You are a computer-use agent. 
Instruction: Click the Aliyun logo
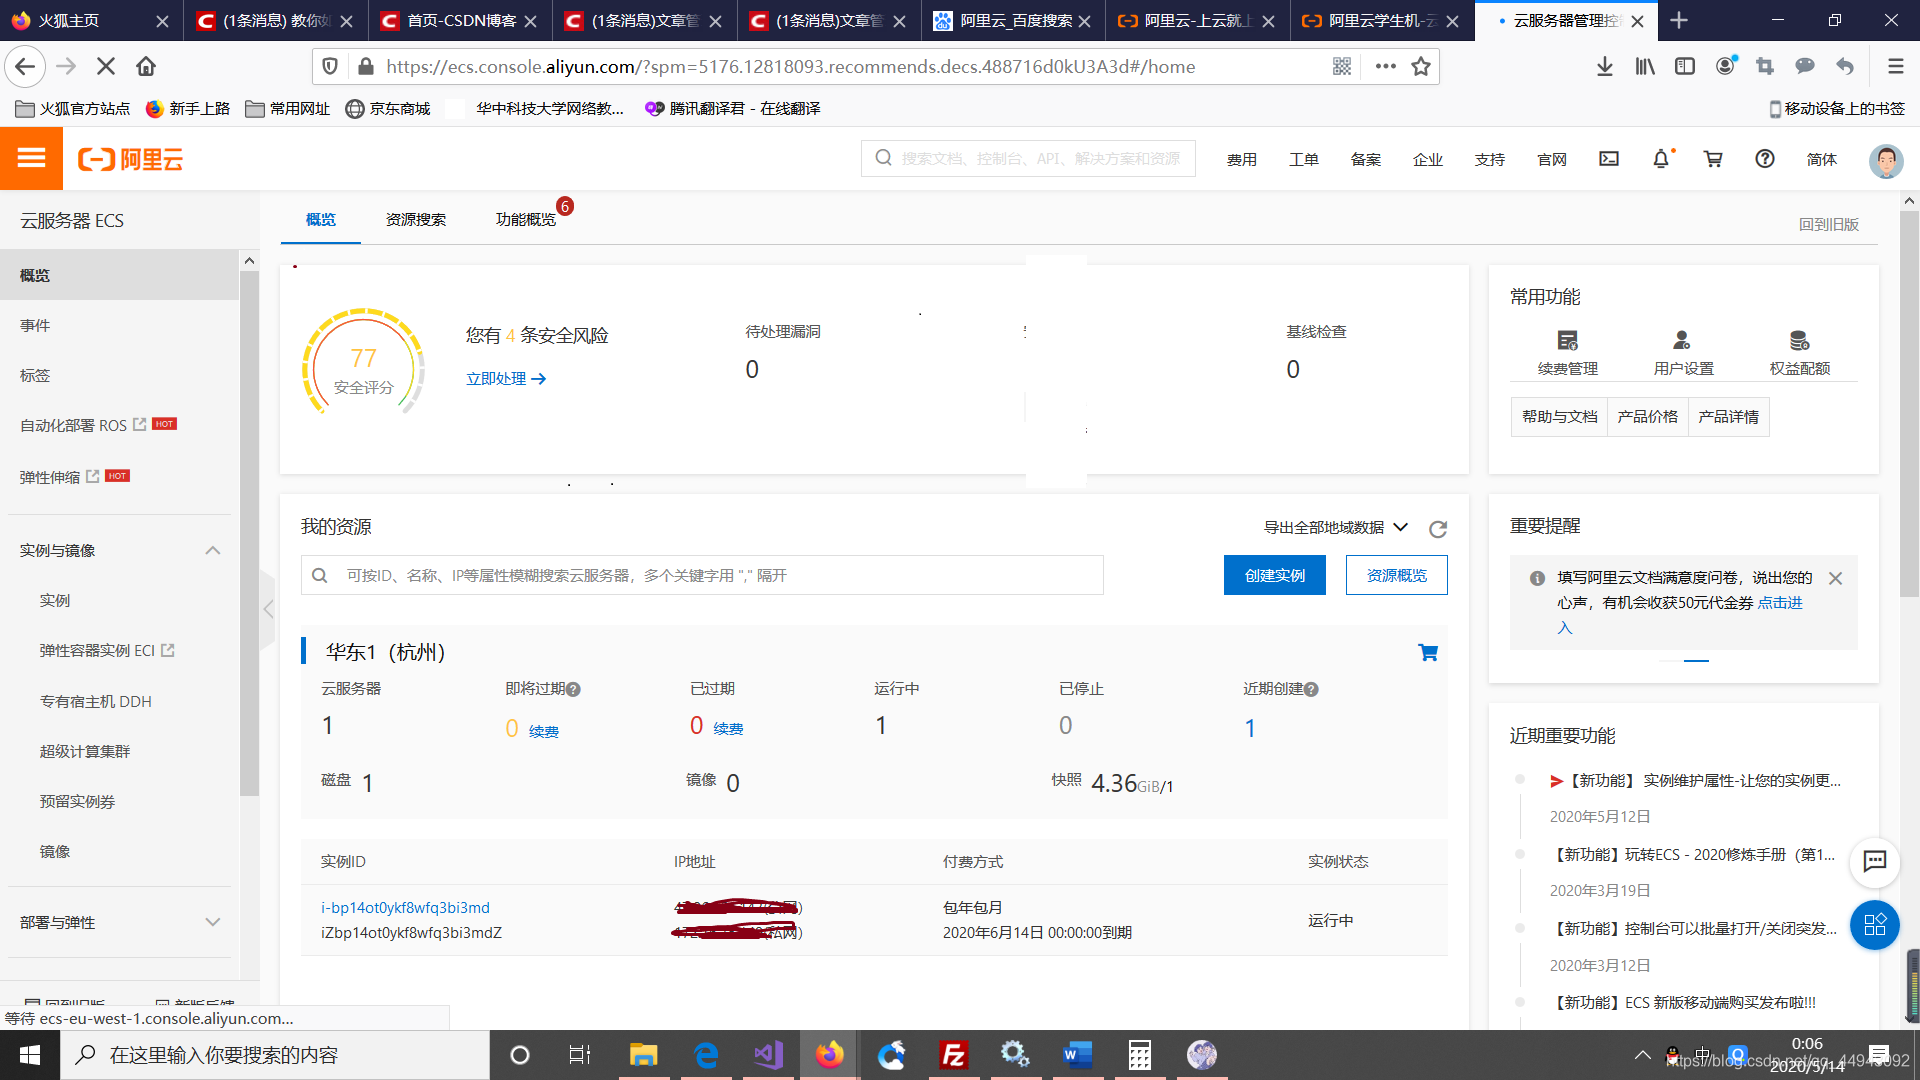[131, 160]
